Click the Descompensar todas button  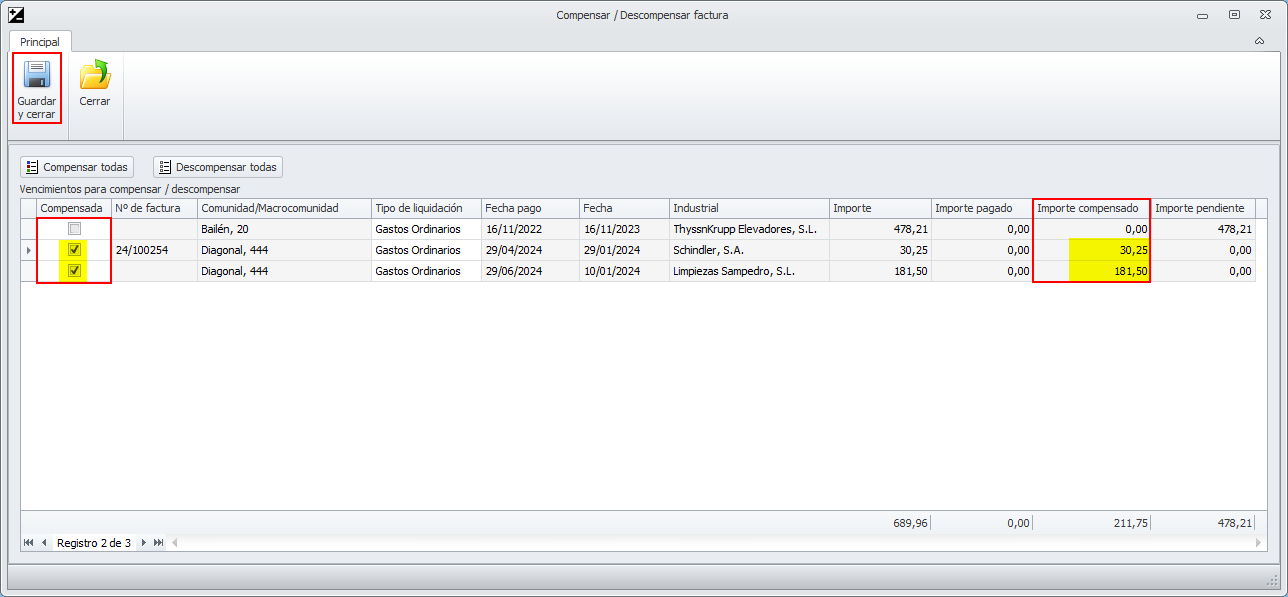pyautogui.click(x=218, y=167)
